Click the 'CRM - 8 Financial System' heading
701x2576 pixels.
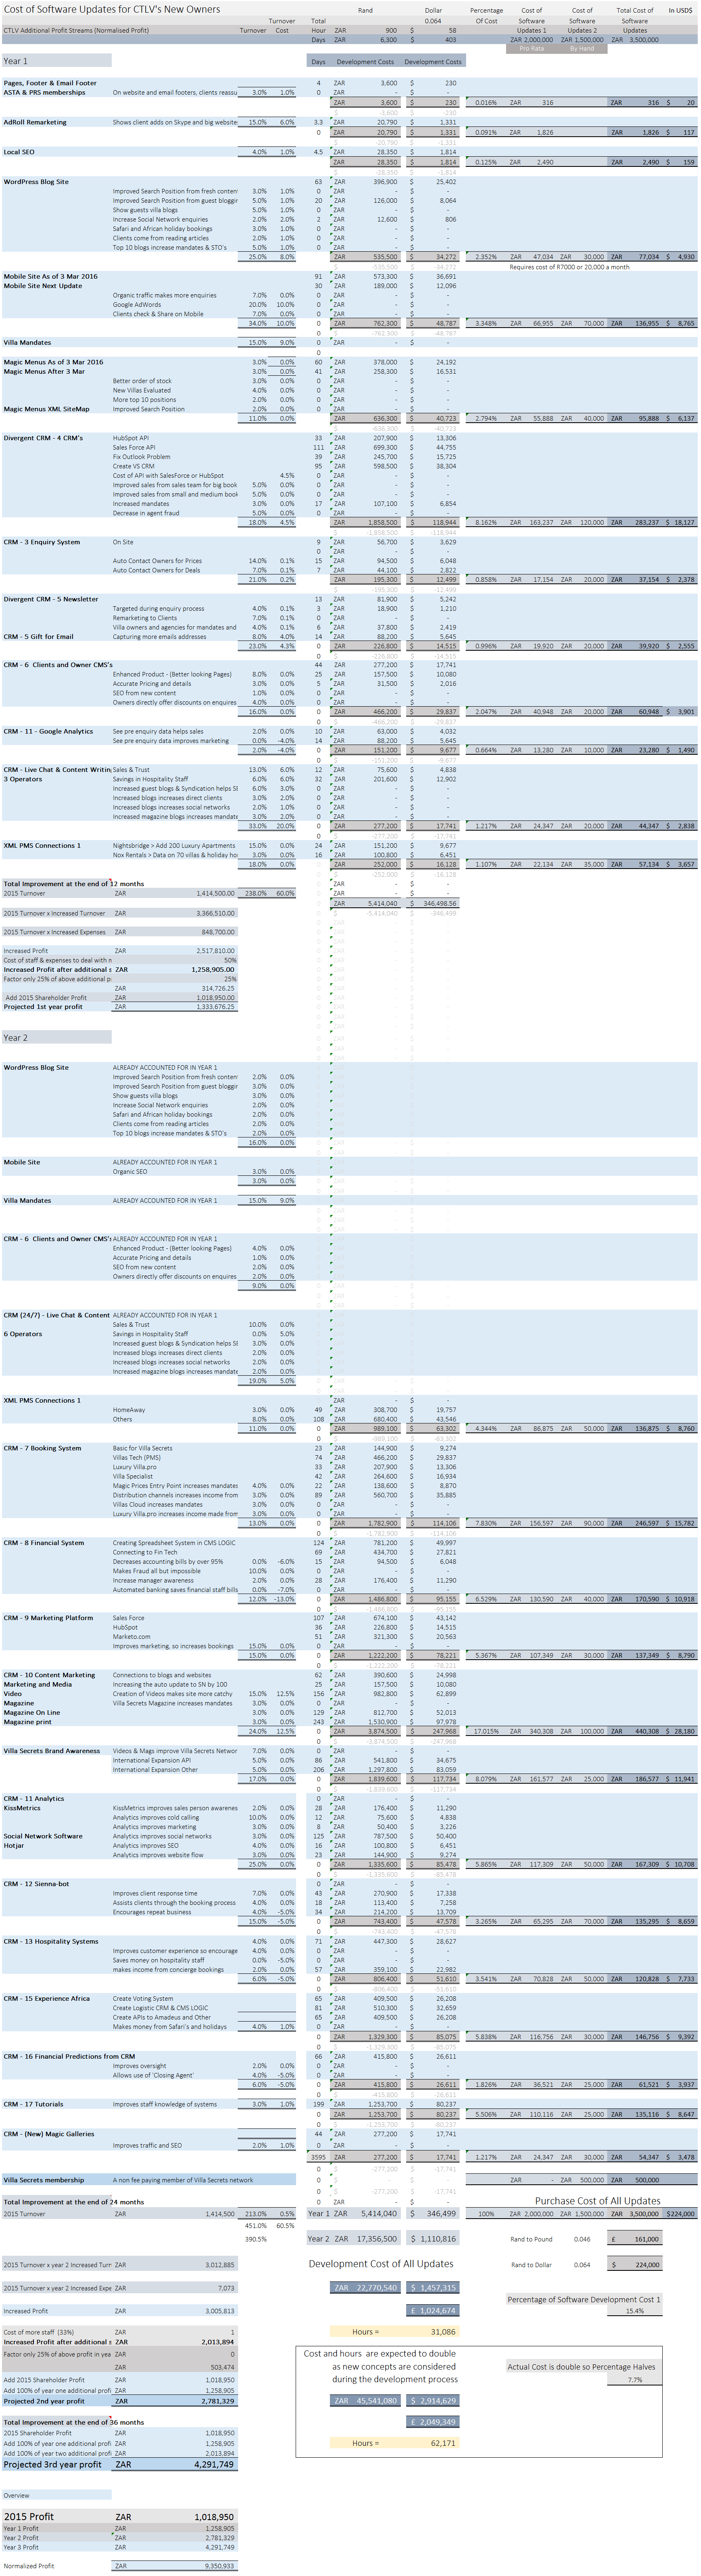click(44, 1543)
